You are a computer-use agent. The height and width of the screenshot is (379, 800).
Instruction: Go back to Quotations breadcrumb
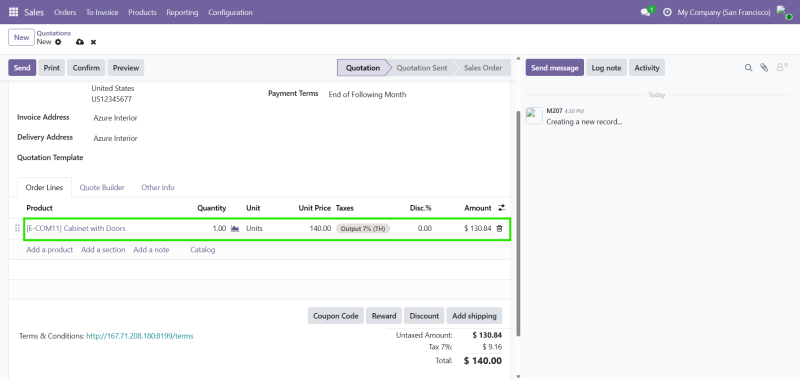coord(54,33)
